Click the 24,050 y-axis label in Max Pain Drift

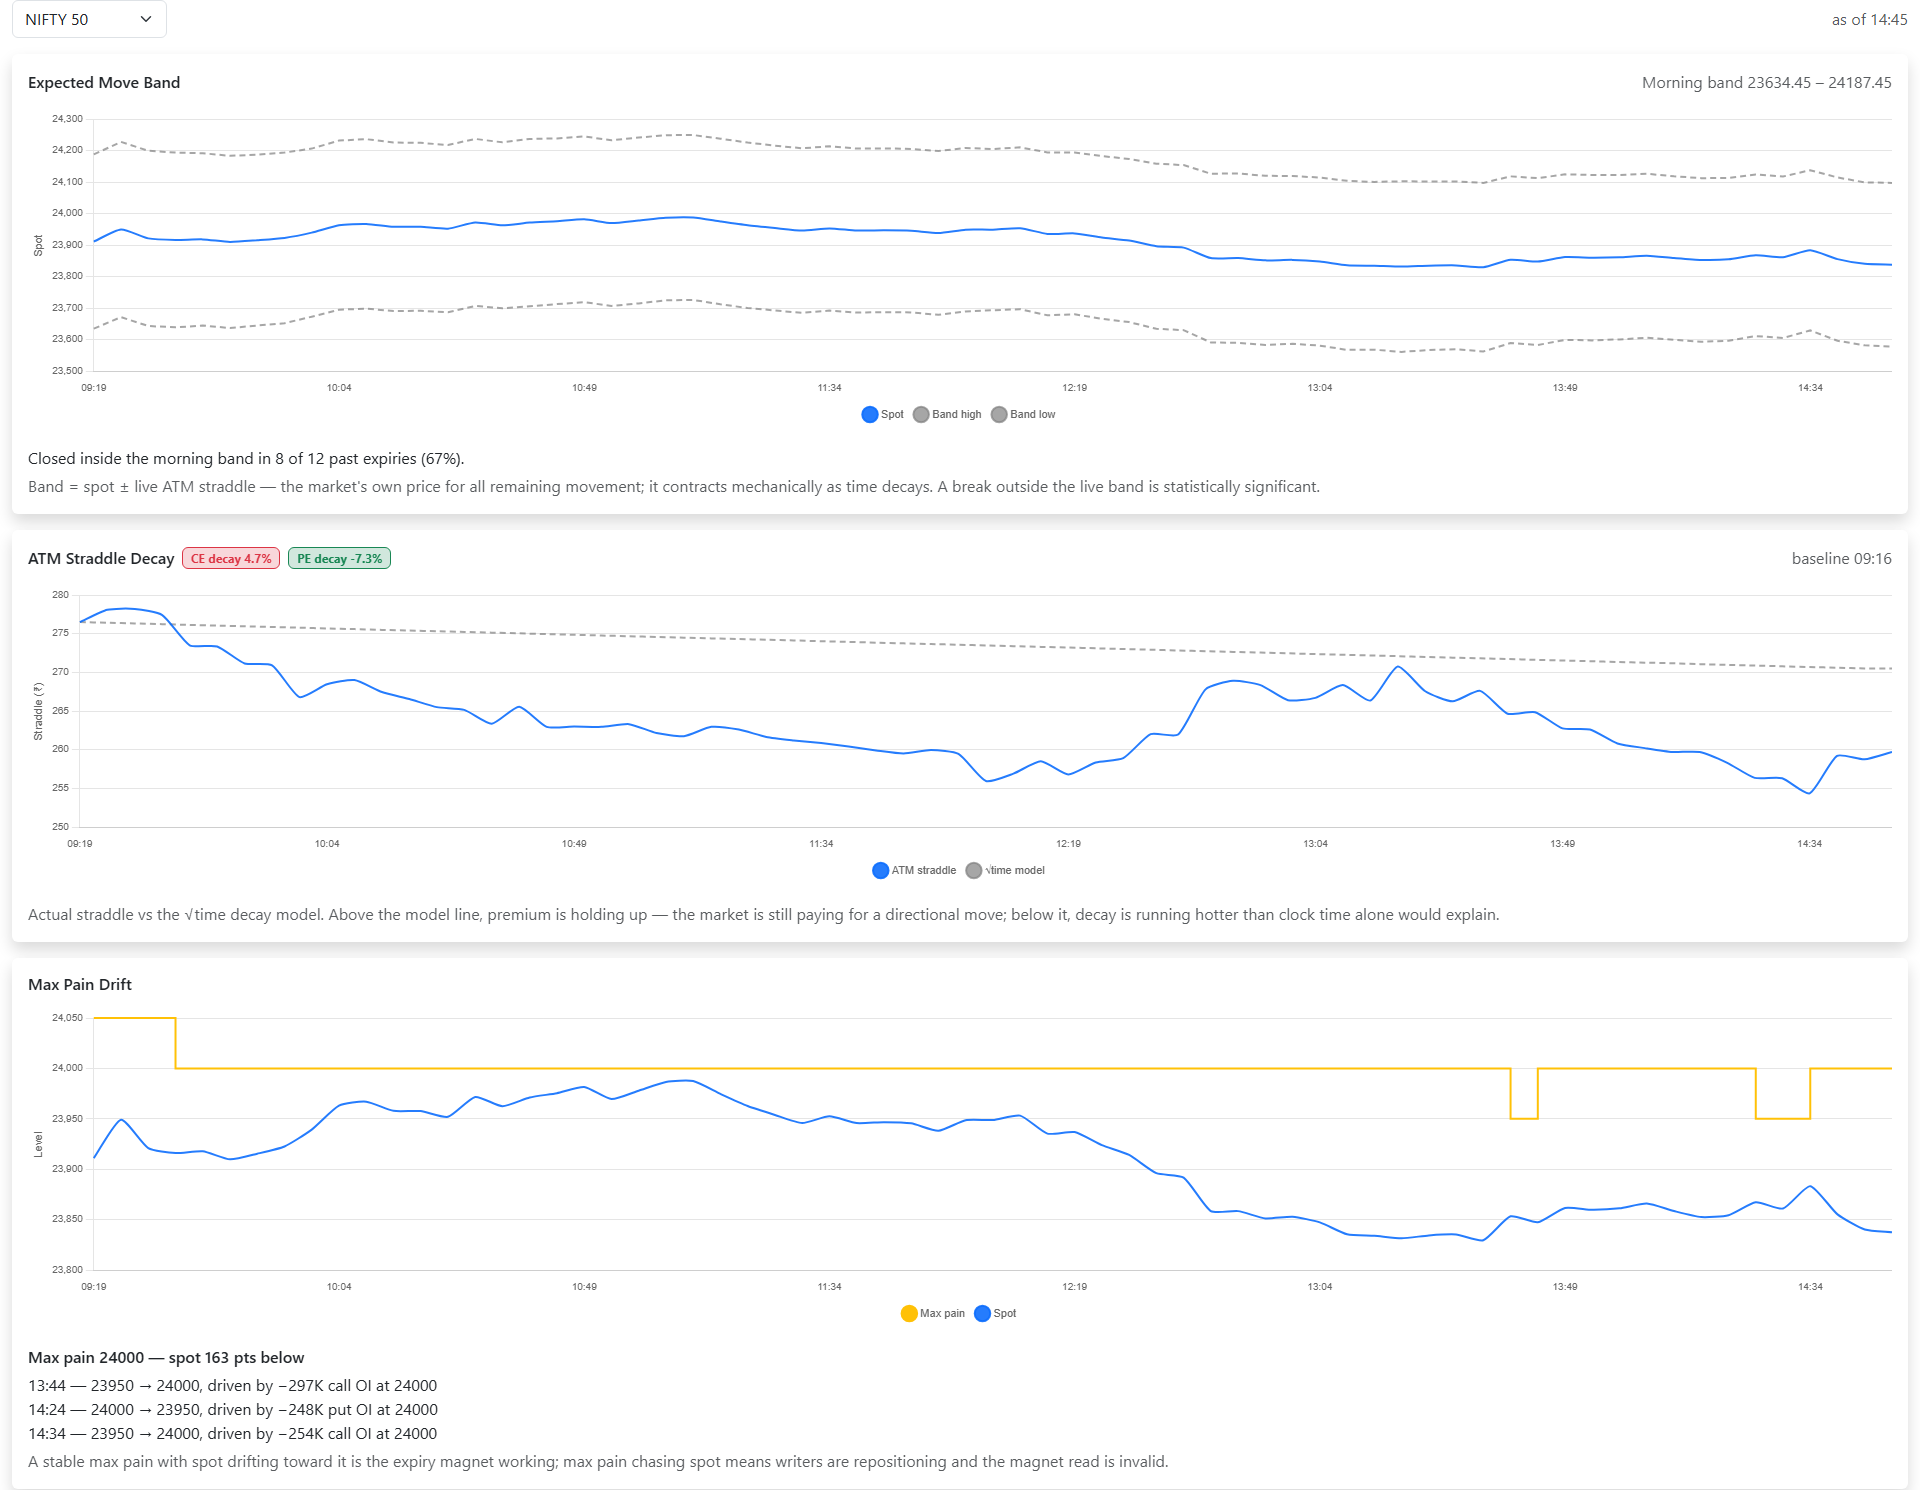[67, 1017]
